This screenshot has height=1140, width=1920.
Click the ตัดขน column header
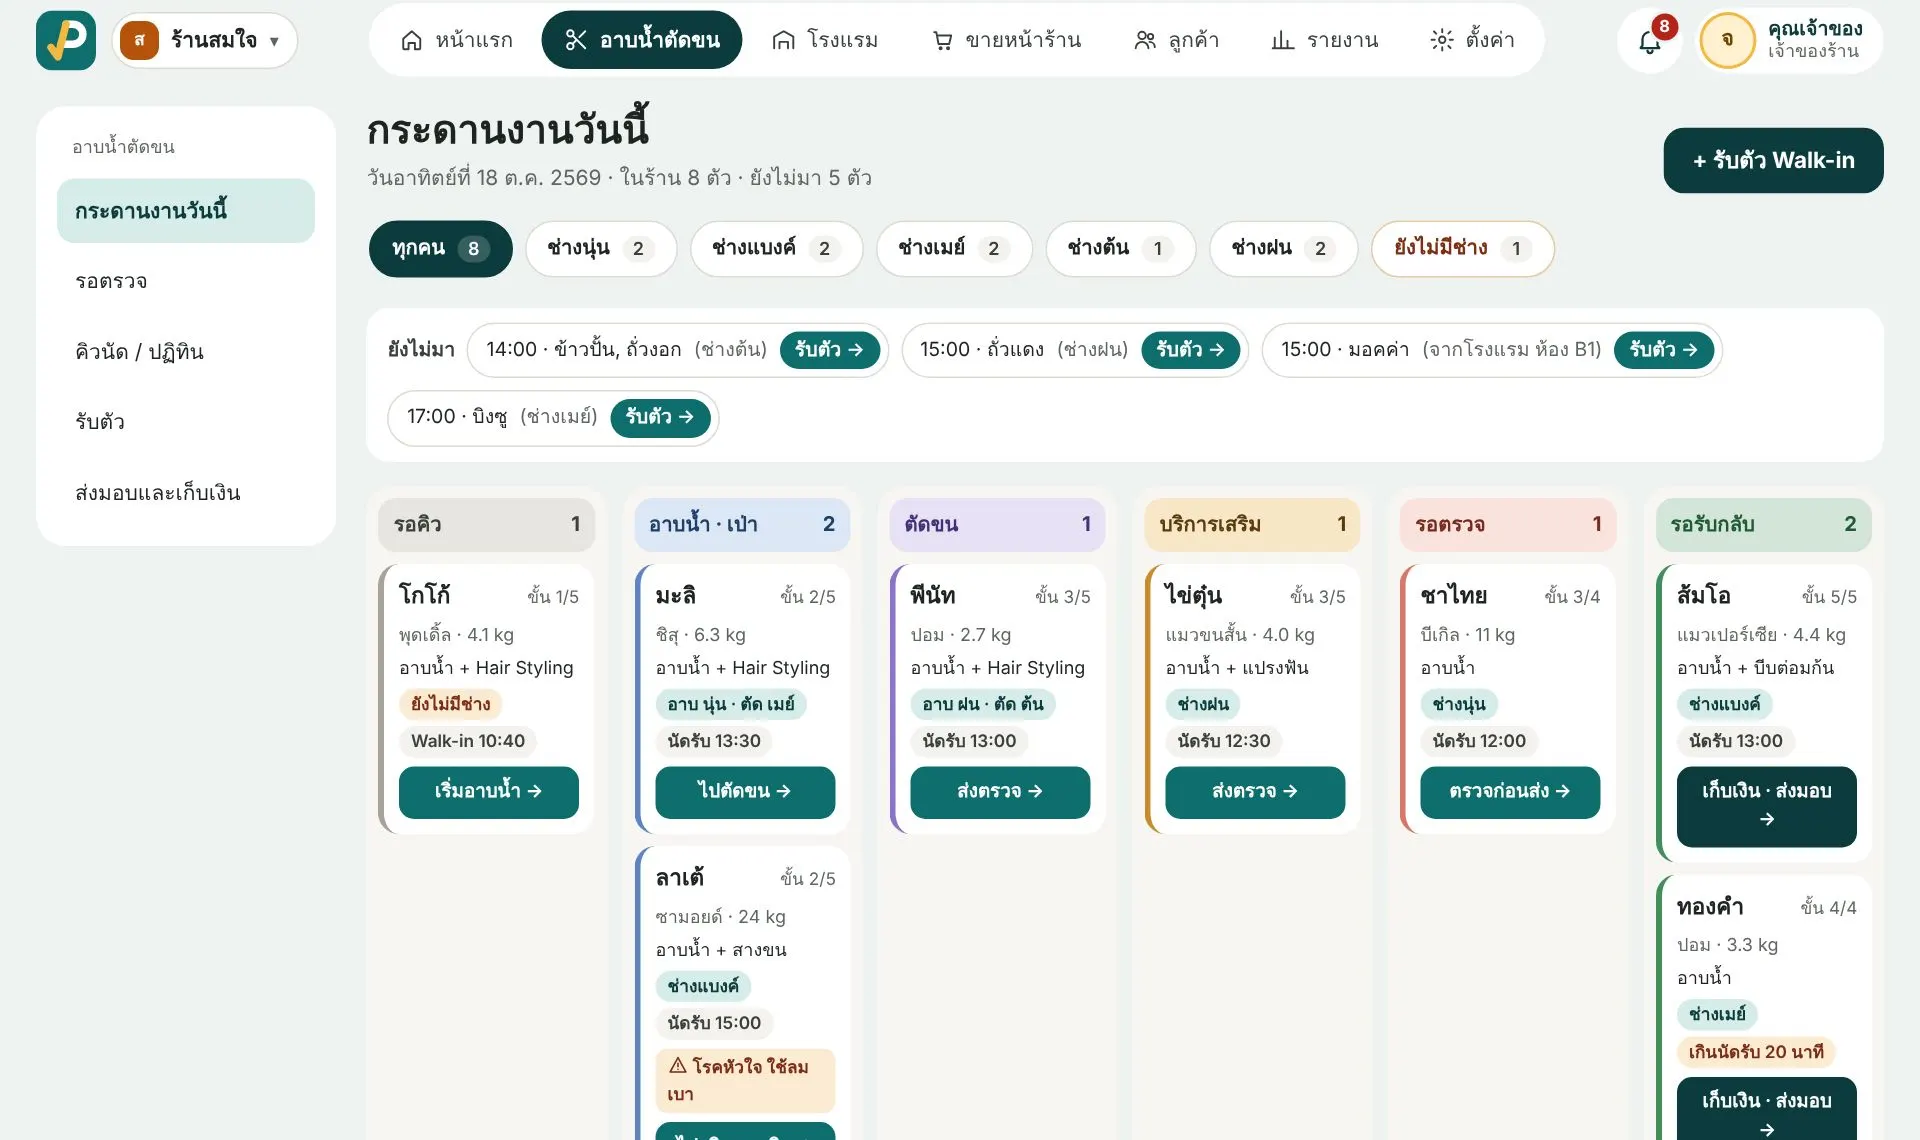pyautogui.click(x=997, y=524)
